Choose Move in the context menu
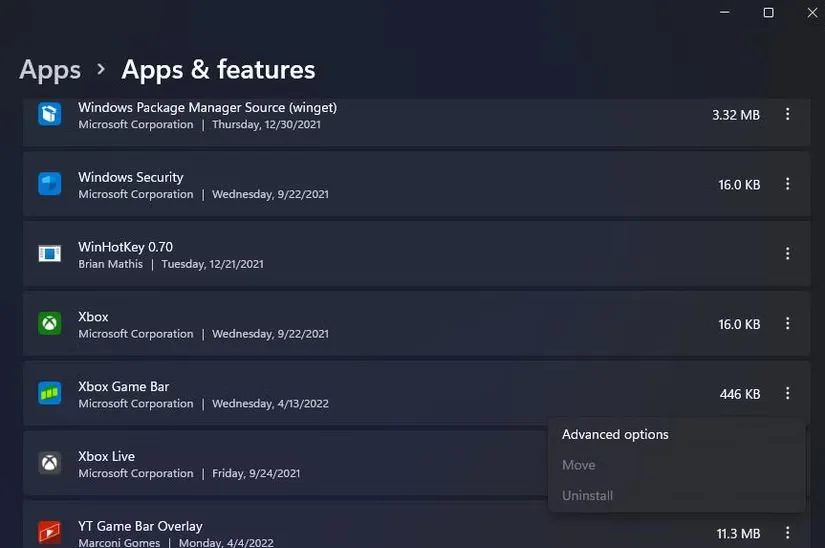This screenshot has height=548, width=825. [579, 465]
